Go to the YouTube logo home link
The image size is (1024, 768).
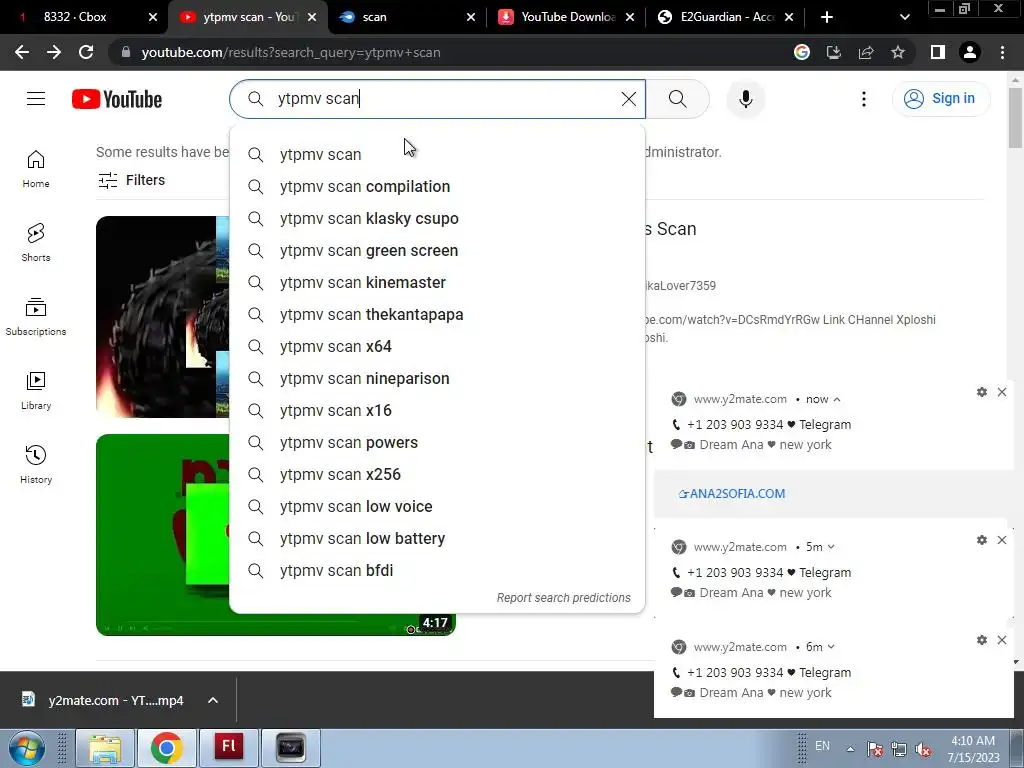[117, 99]
